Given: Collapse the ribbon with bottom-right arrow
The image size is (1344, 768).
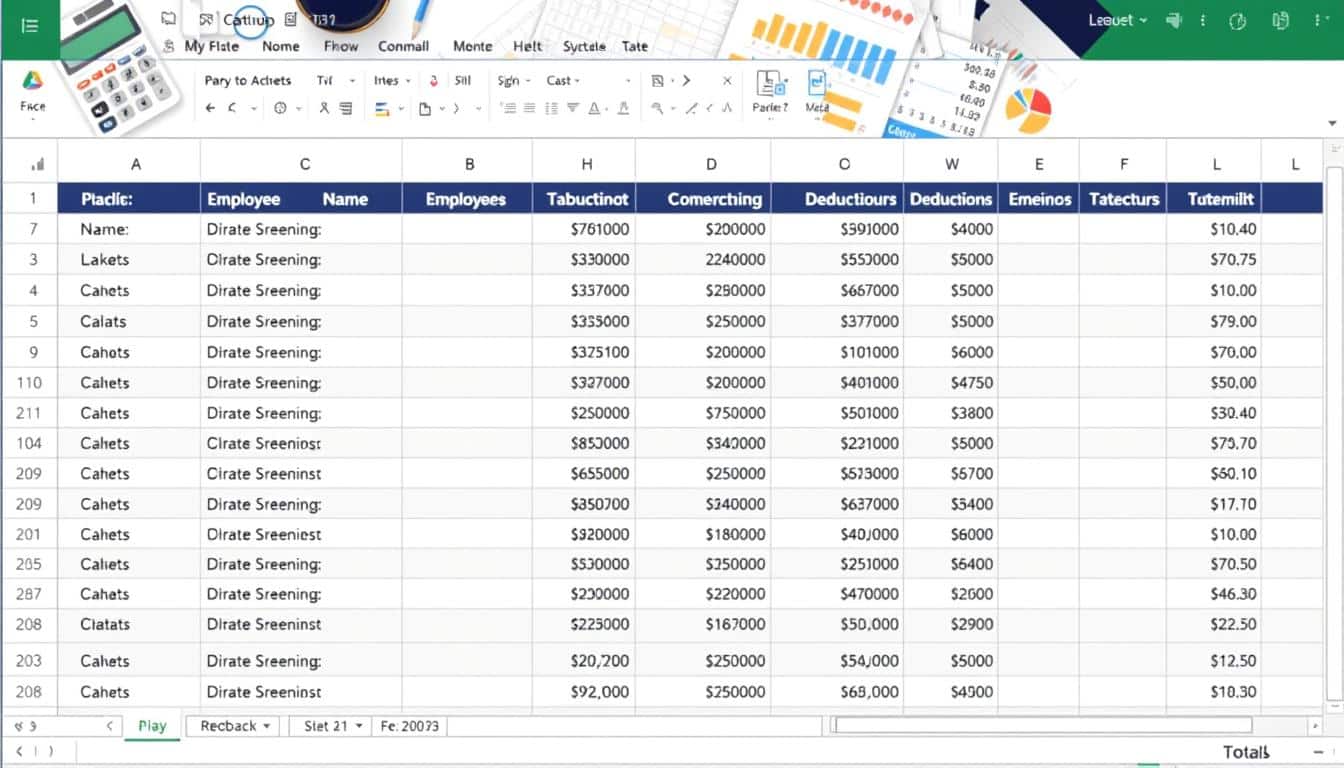Looking at the screenshot, I should [x=1332, y=122].
